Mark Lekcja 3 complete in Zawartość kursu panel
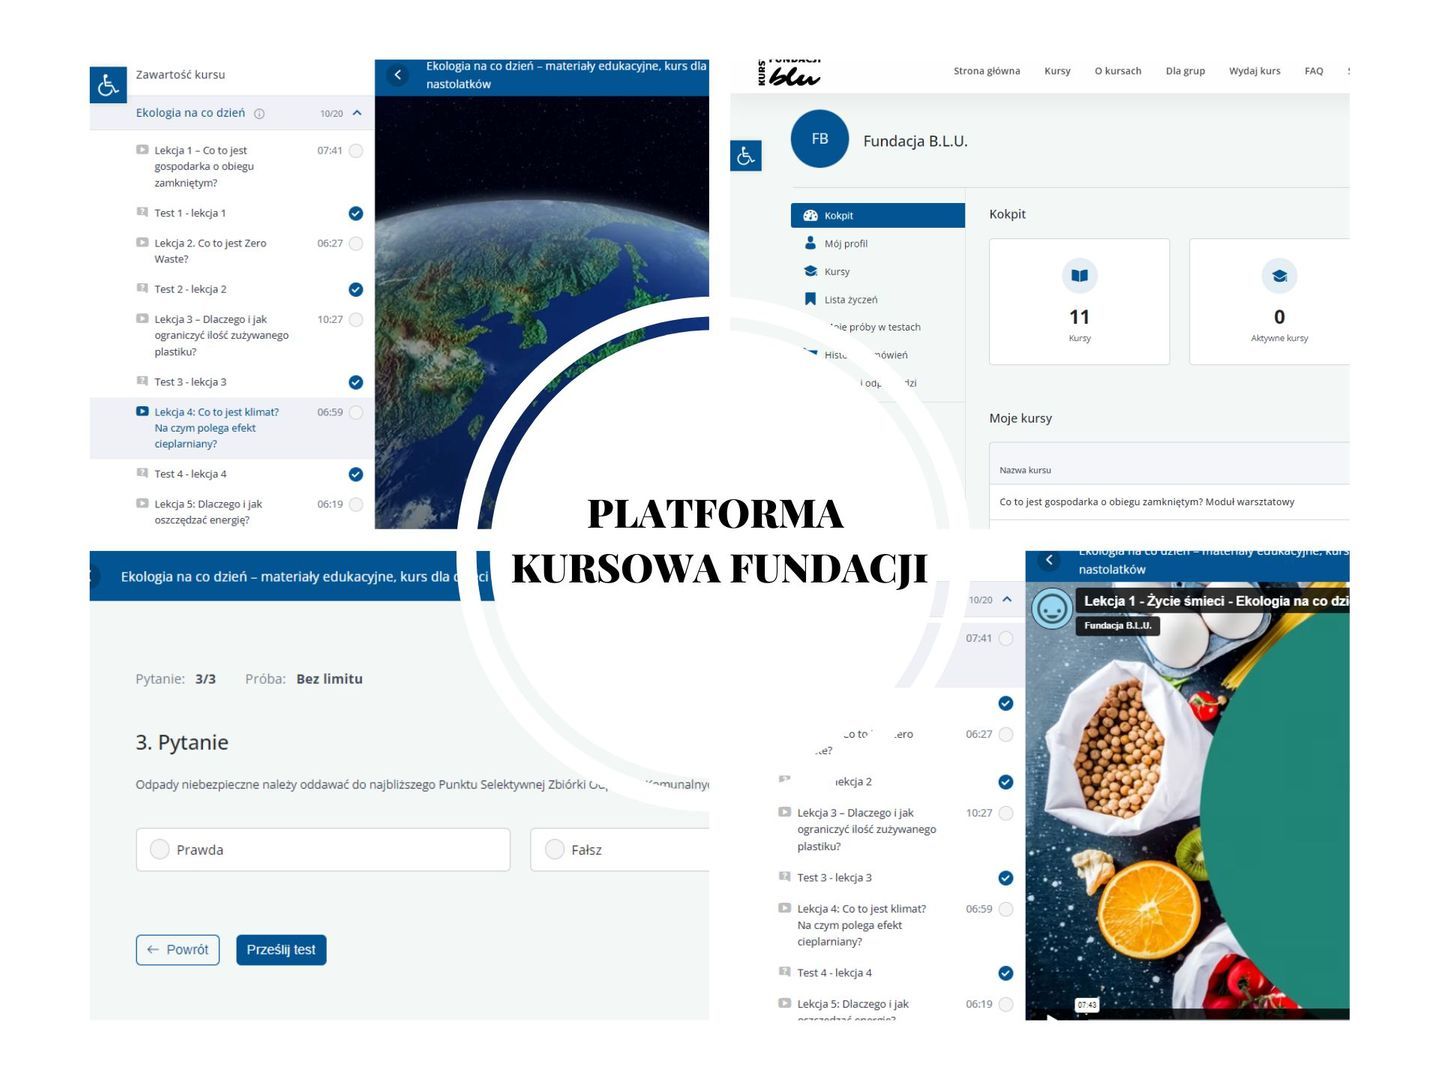Screen dimensions: 1440x1080 pyautogui.click(x=356, y=320)
